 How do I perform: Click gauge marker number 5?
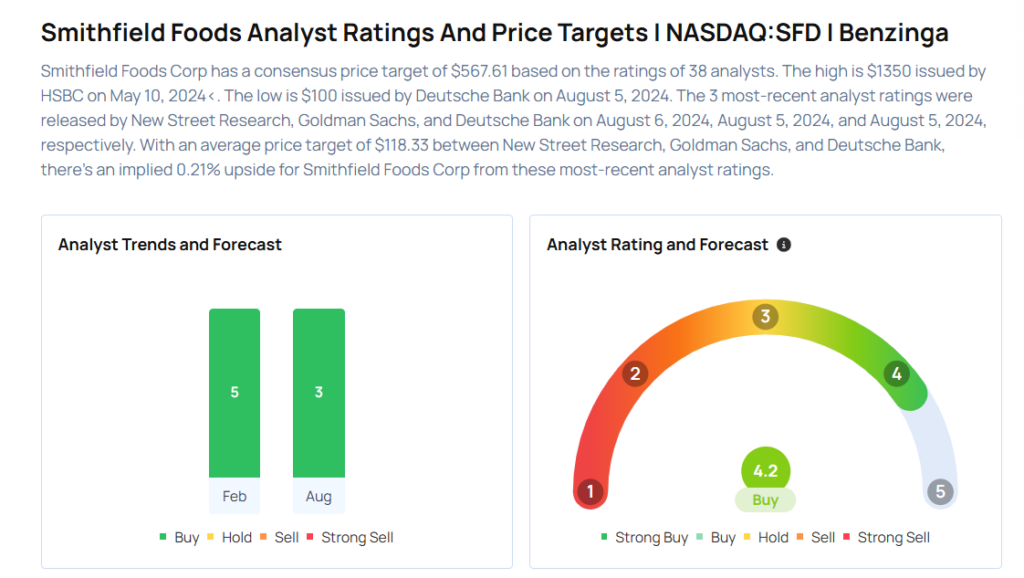point(939,491)
